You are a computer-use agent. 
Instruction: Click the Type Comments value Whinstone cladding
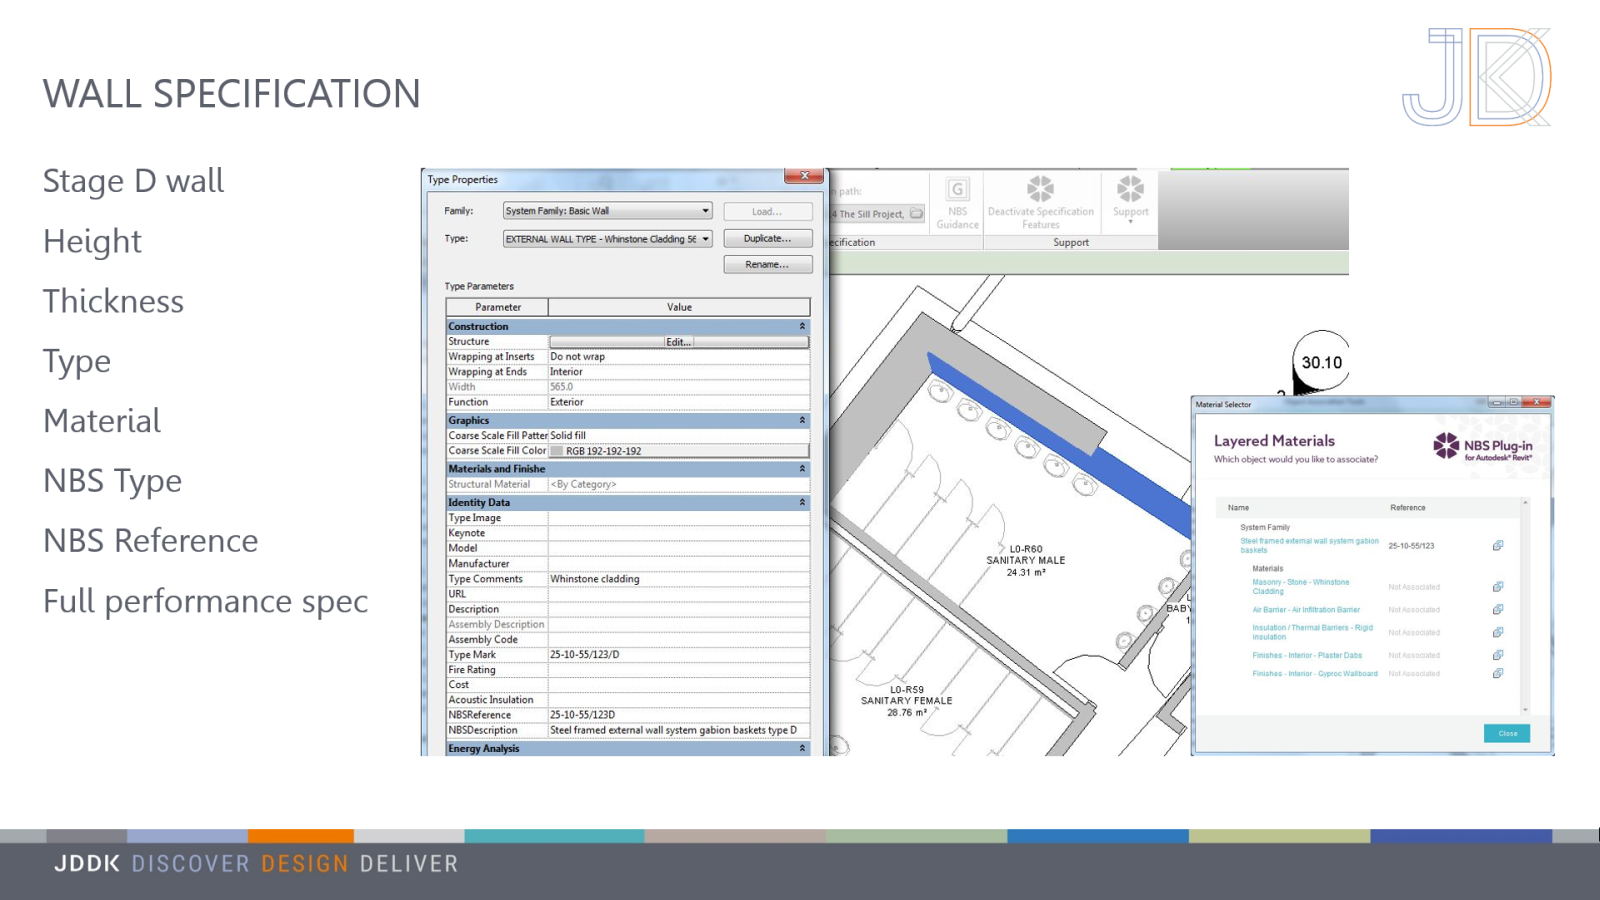[679, 579]
